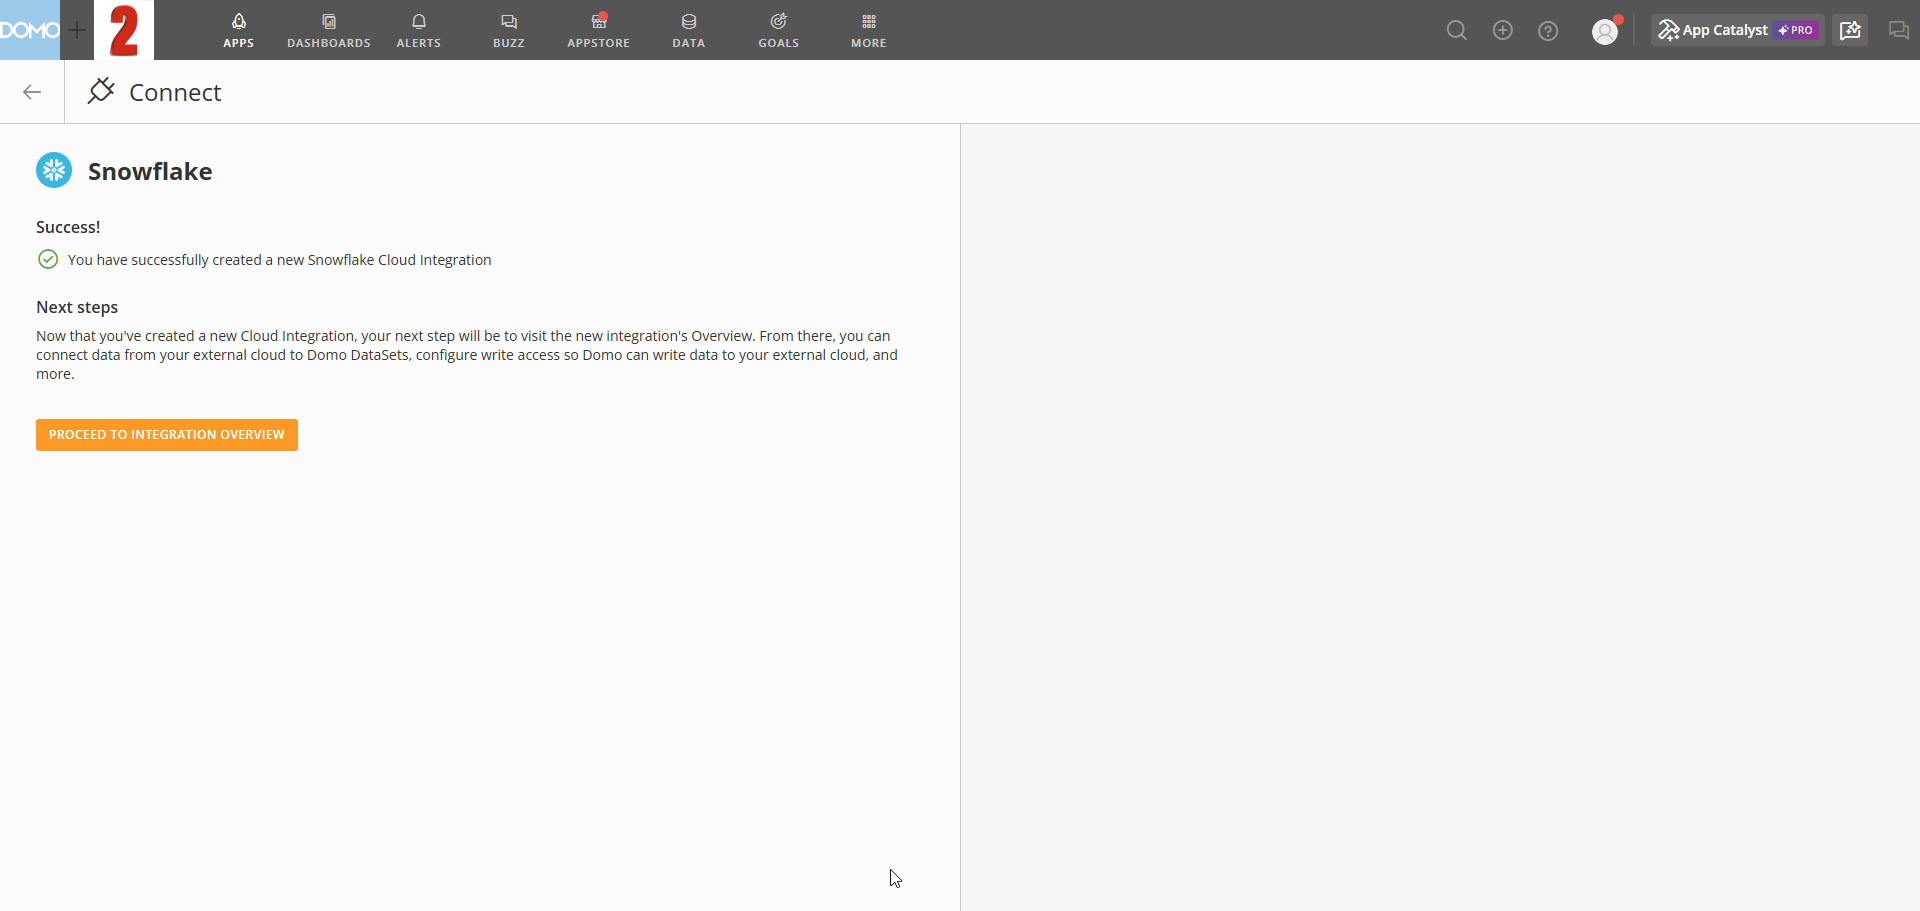Open the Goals section
This screenshot has height=911, width=1920.
[x=779, y=30]
